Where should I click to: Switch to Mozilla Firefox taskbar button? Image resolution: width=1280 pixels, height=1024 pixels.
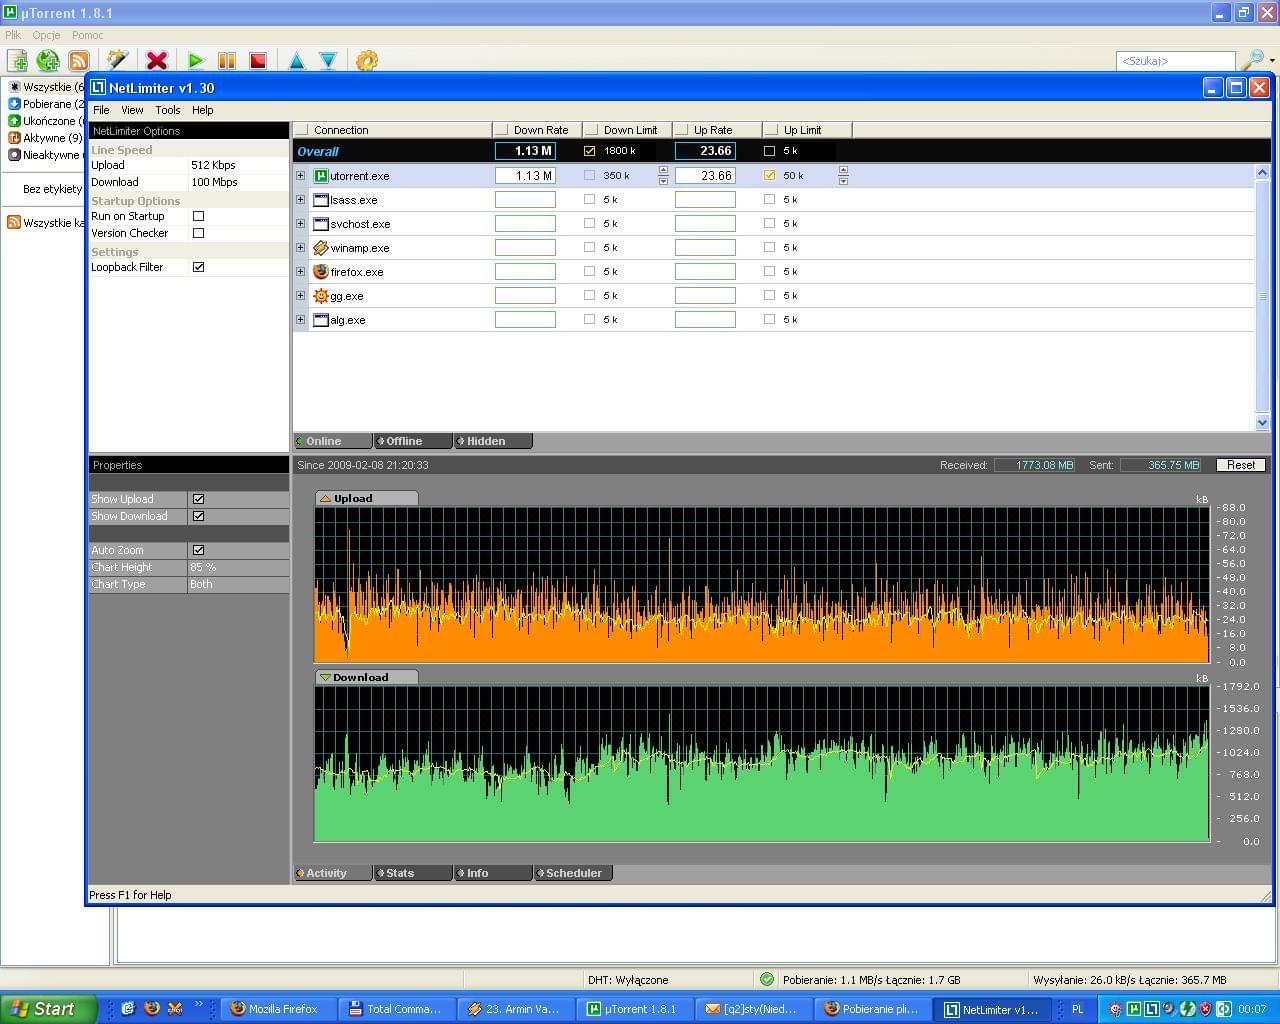click(278, 1009)
